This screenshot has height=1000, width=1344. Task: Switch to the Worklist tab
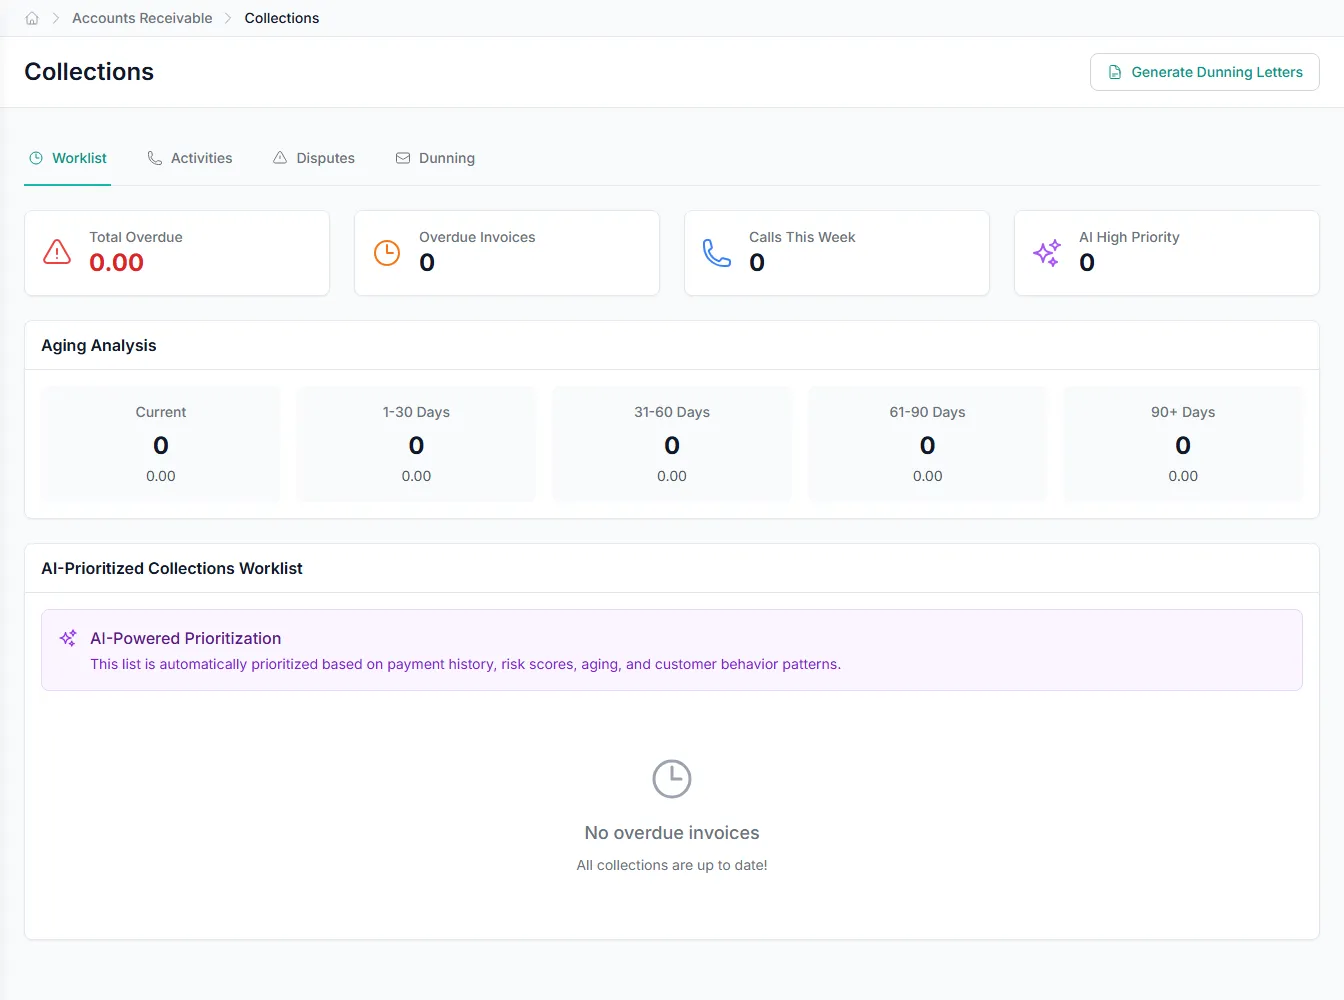coord(67,158)
